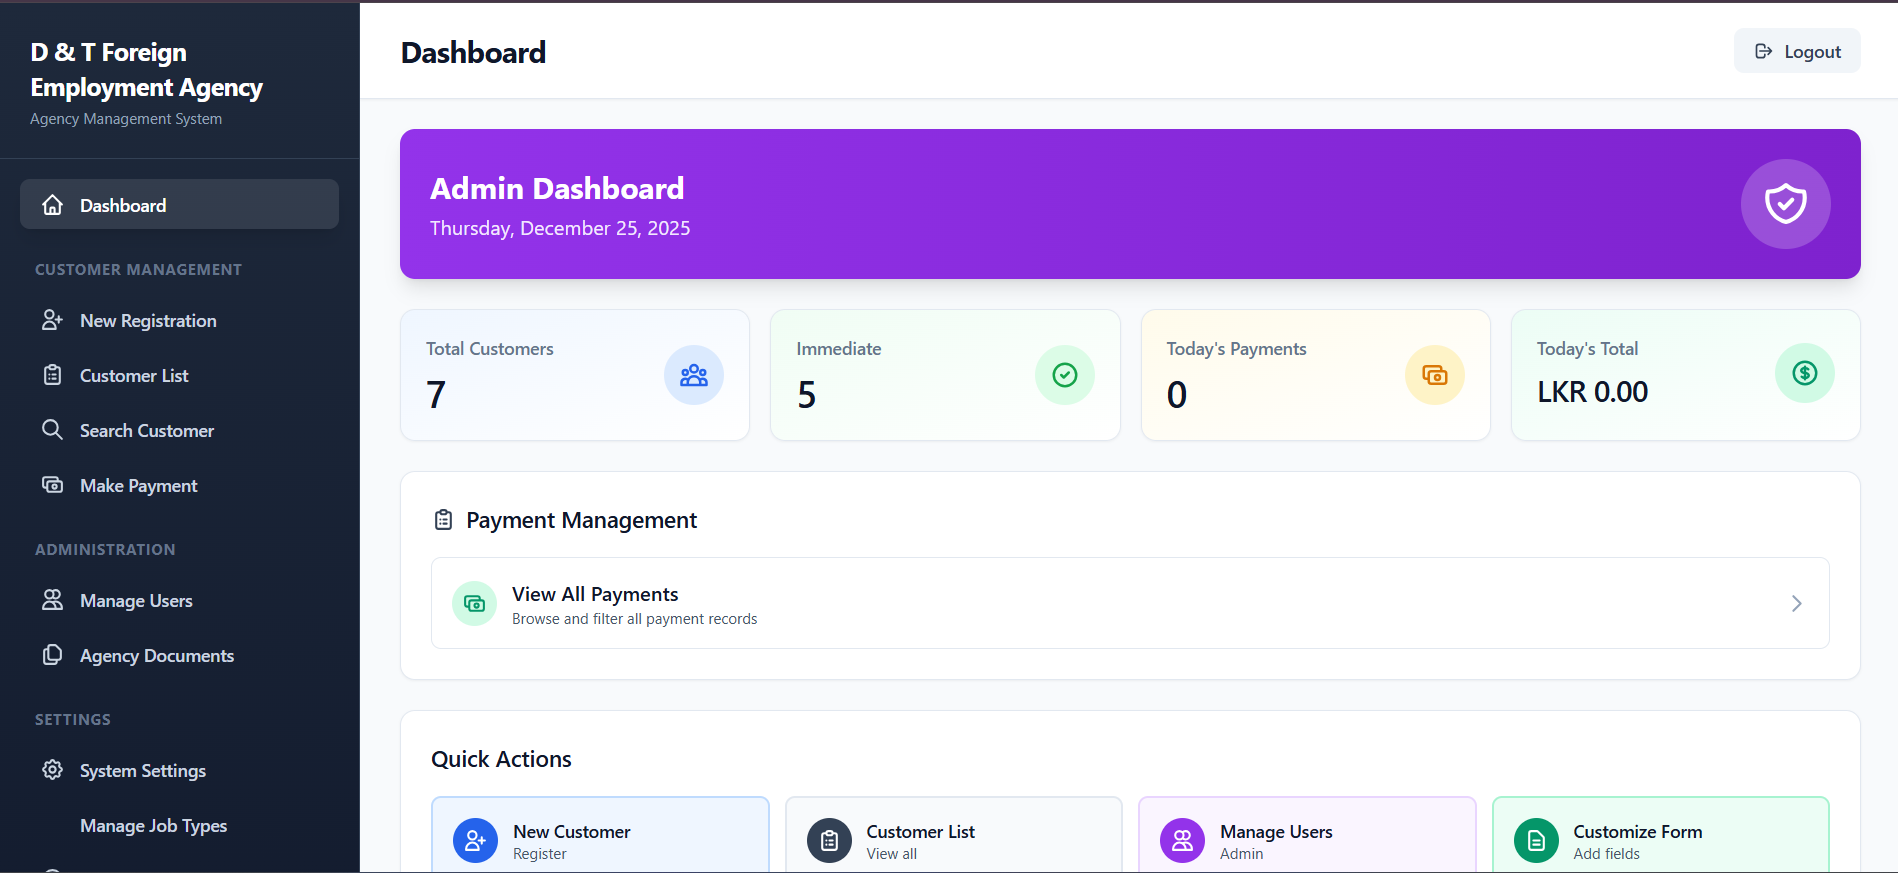This screenshot has height=873, width=1898.
Task: Open New Registration from the sidebar
Action: pos(148,321)
